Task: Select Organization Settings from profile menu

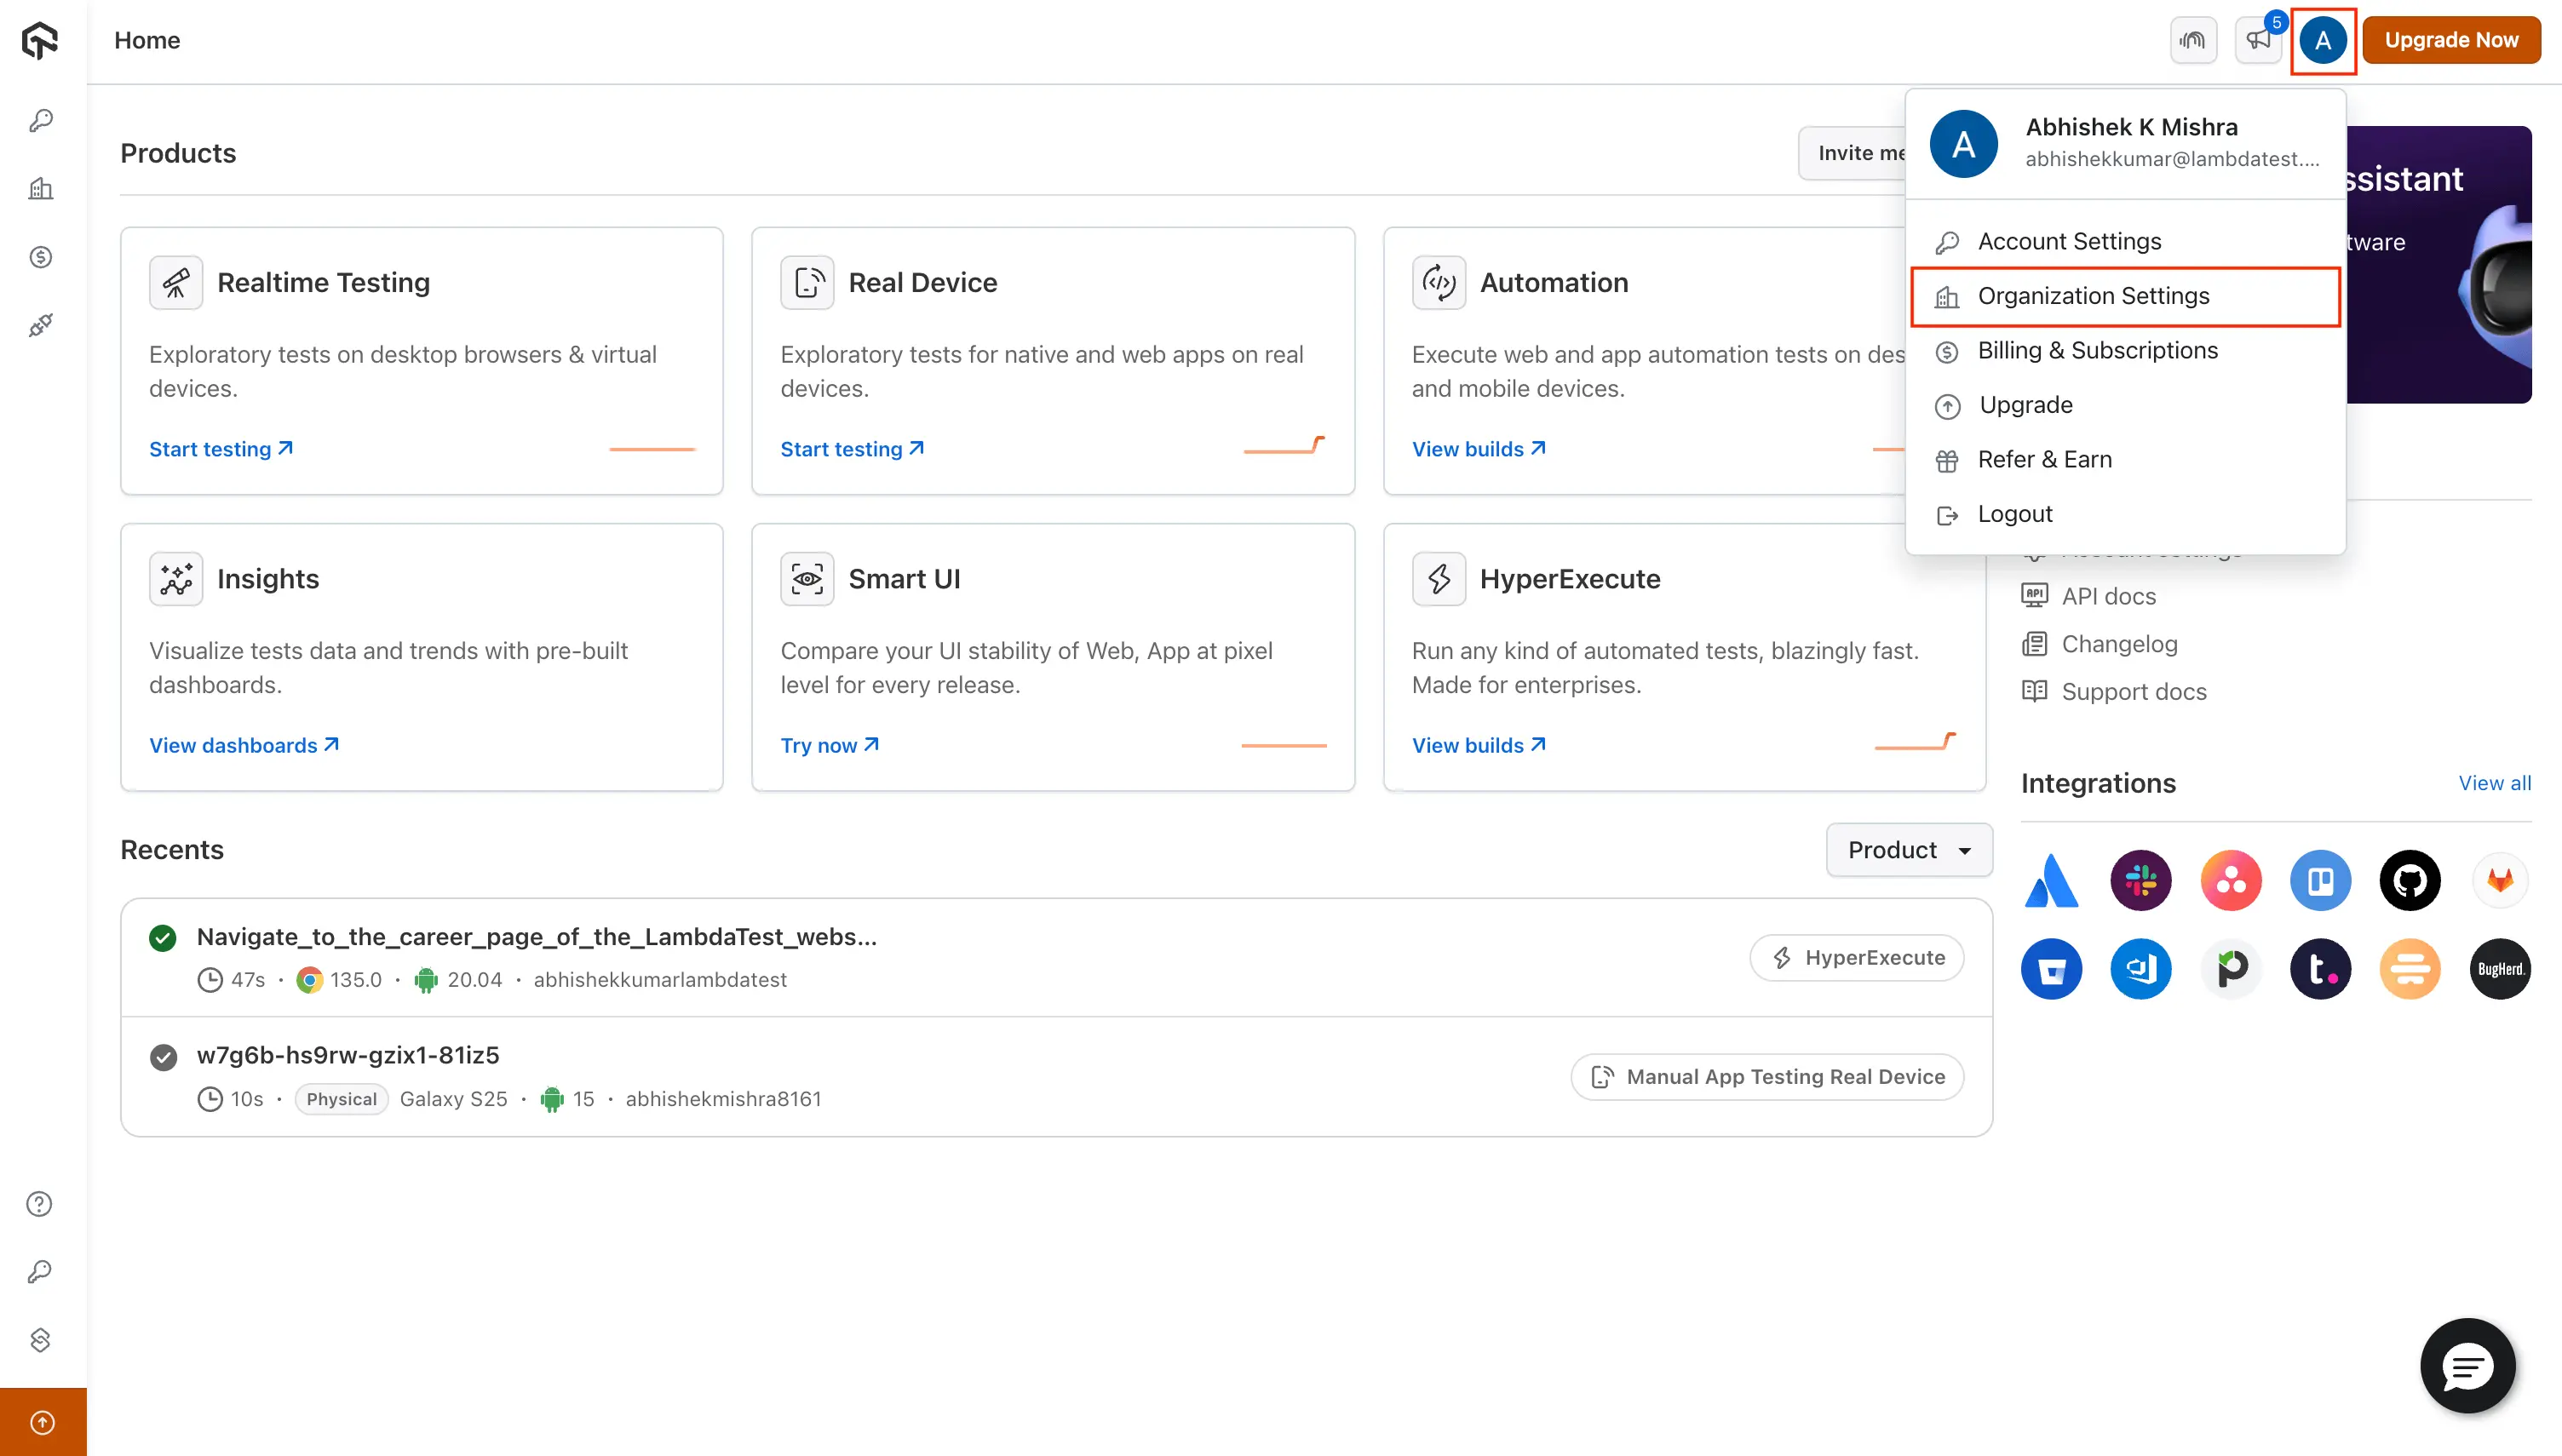Action: click(2093, 296)
